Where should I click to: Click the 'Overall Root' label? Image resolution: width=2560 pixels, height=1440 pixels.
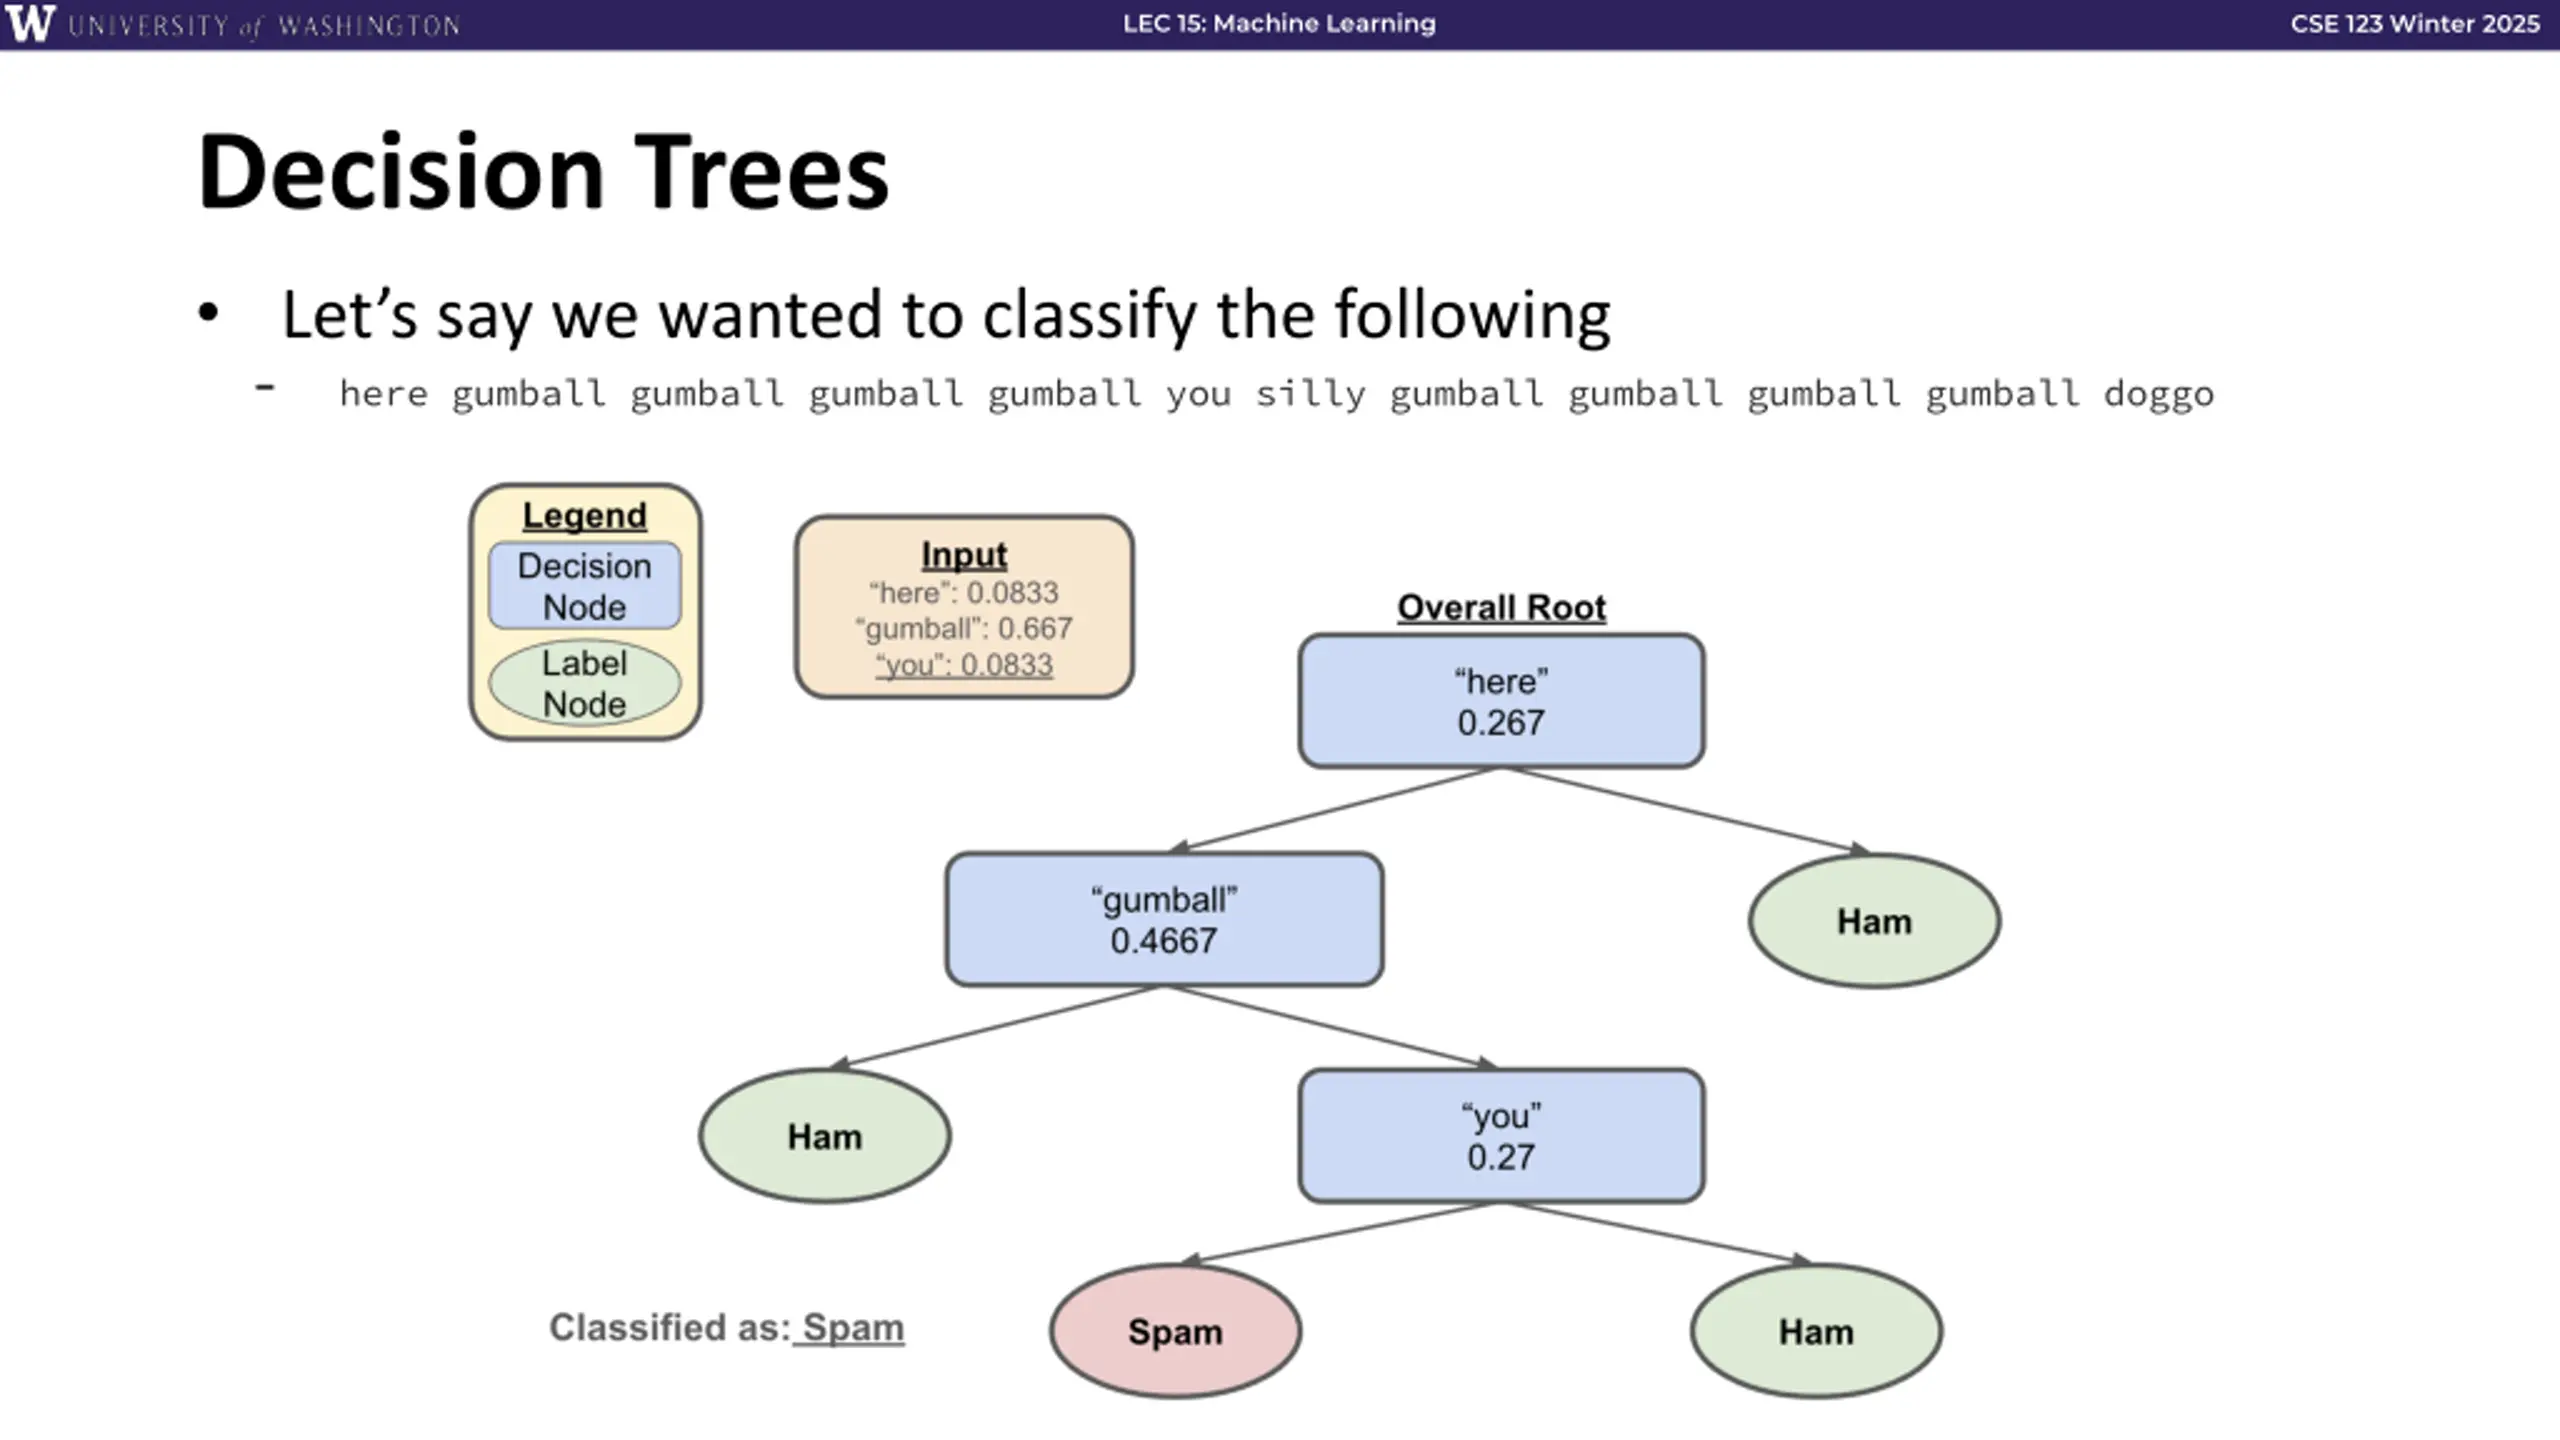pos(1501,608)
